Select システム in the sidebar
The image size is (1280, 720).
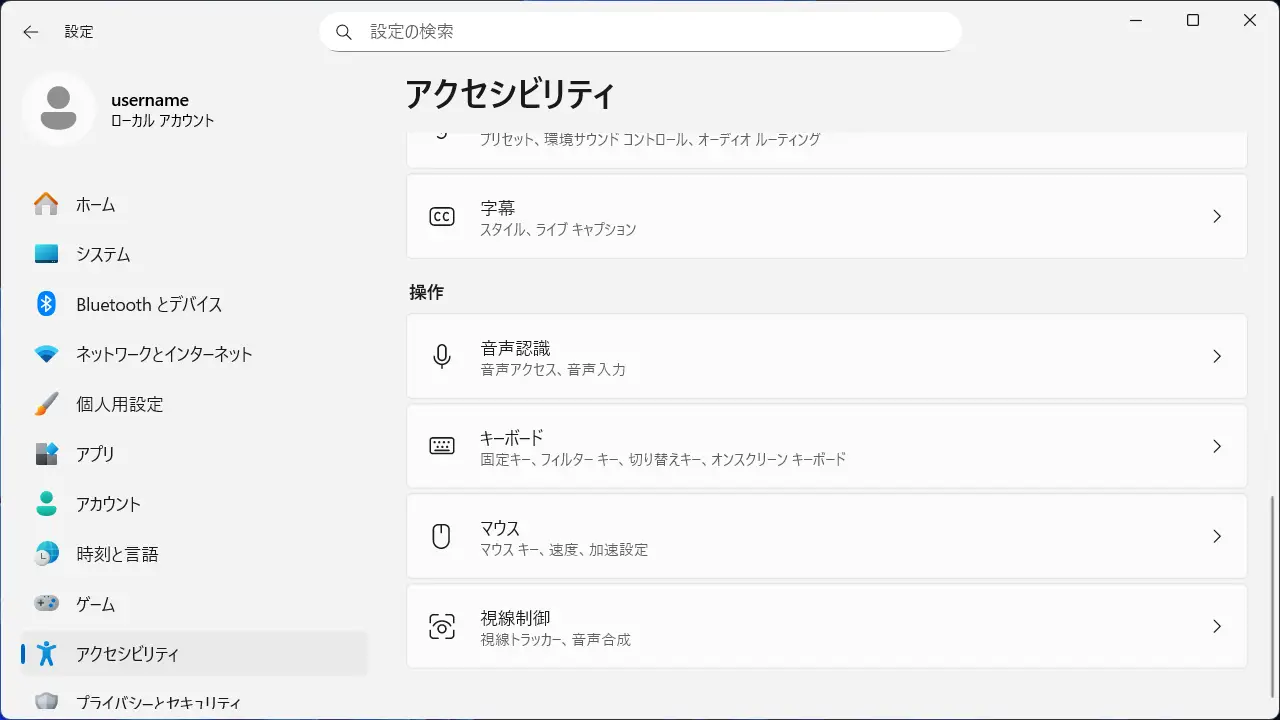(103, 255)
